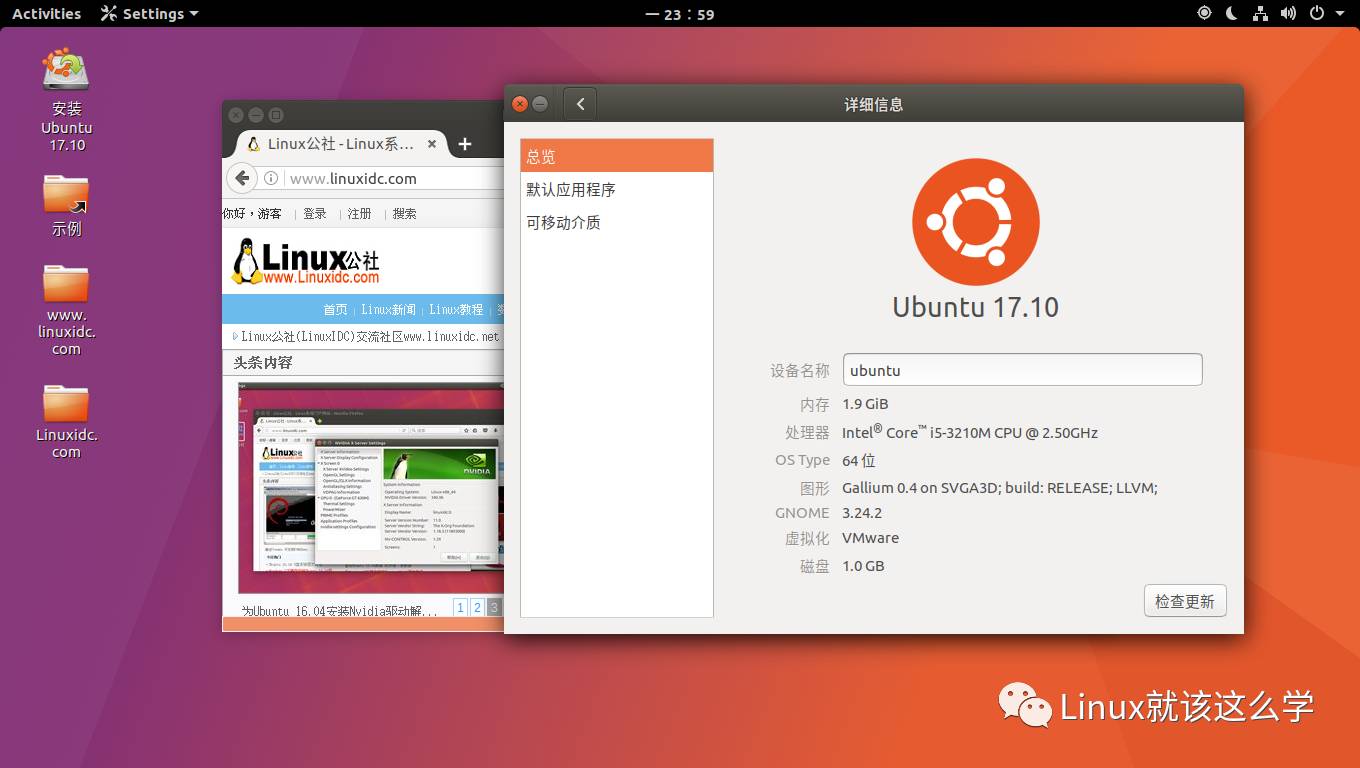Open the Install Ubuntu 17.10 desktop icon
The image size is (1360, 768).
66,98
